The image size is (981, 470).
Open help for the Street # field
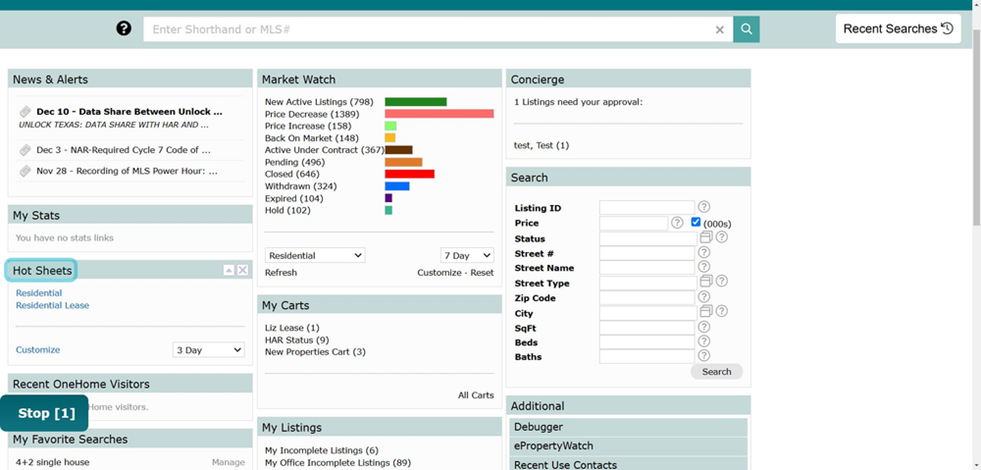click(x=704, y=252)
